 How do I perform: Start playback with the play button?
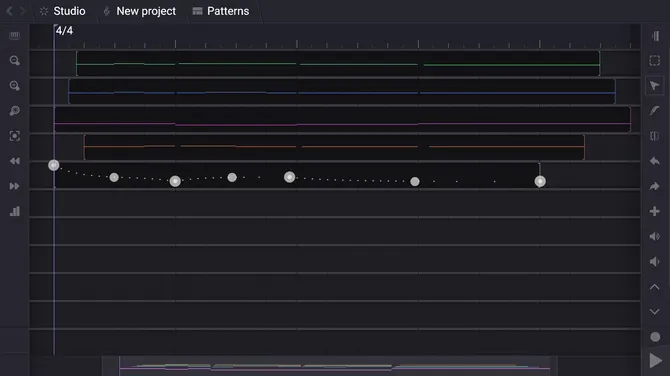[x=655, y=361]
